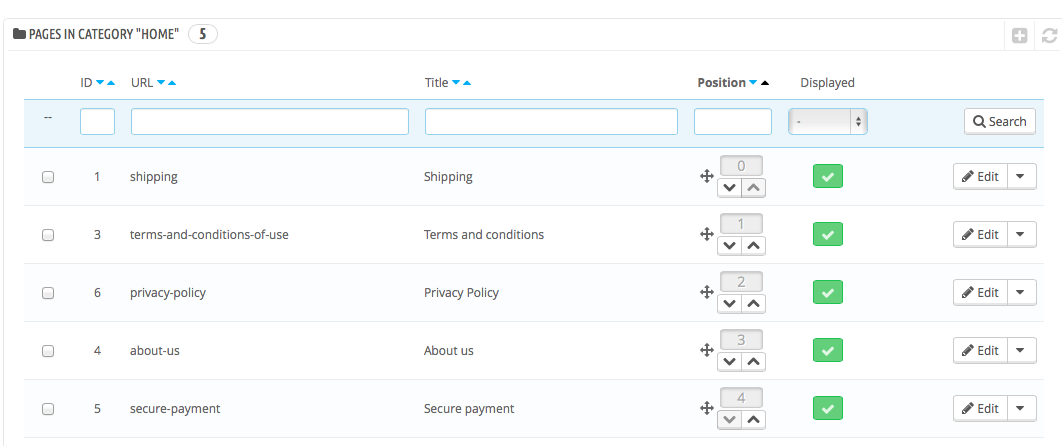Expand the actions dropdown beside Edit for shipping
1063x446 pixels.
pyautogui.click(x=1020, y=177)
